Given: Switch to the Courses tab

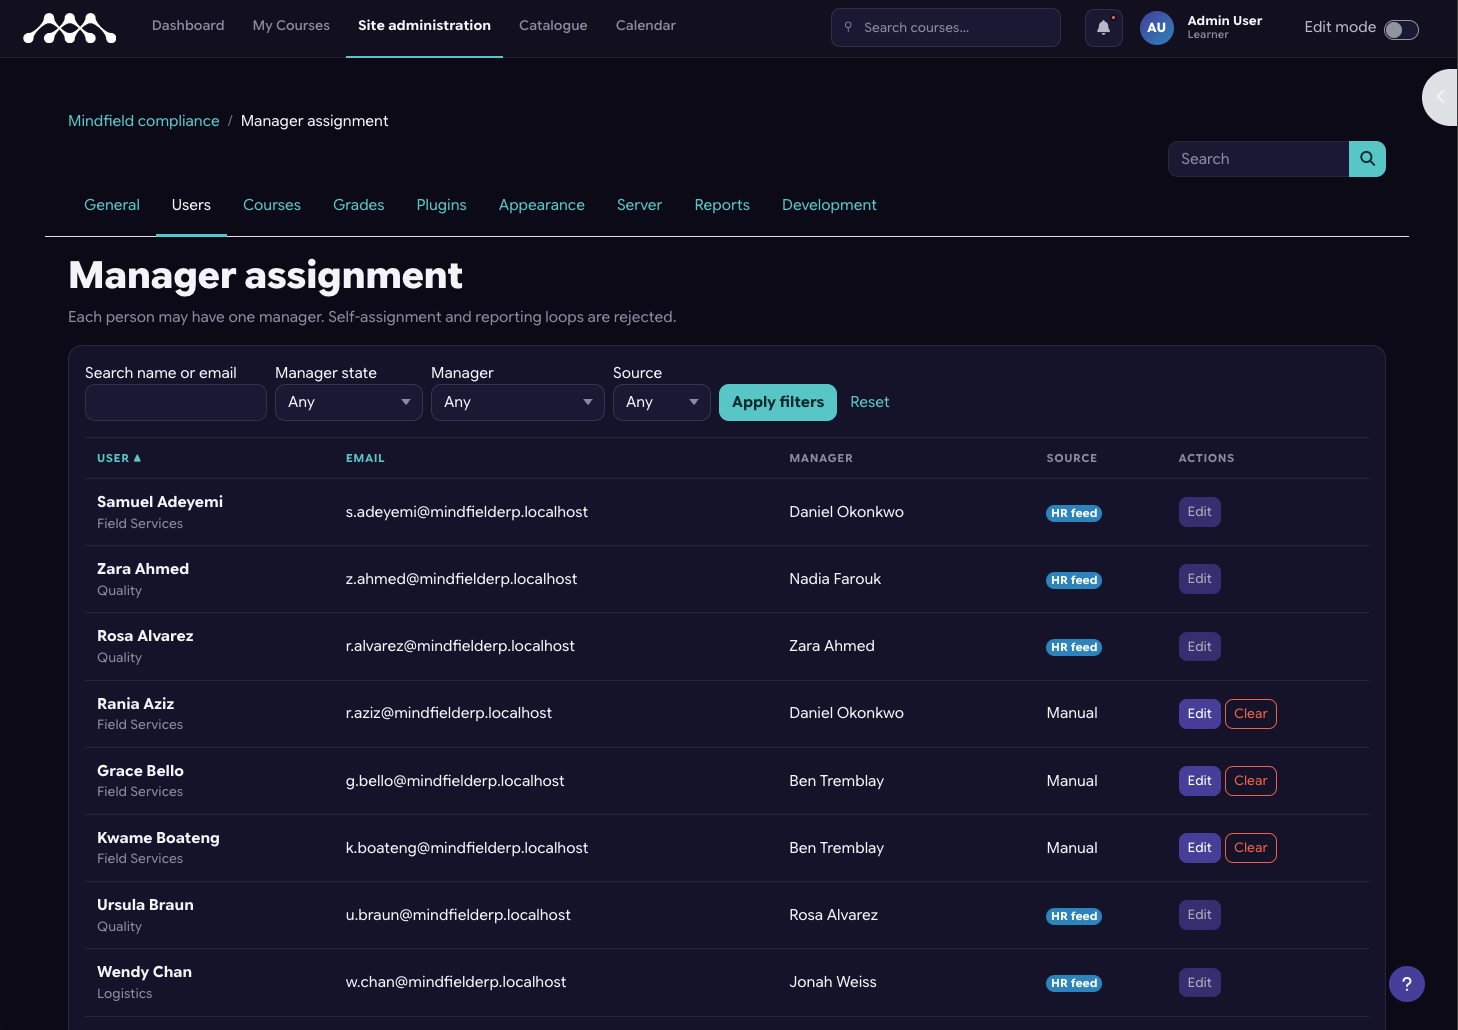Looking at the screenshot, I should point(272,205).
